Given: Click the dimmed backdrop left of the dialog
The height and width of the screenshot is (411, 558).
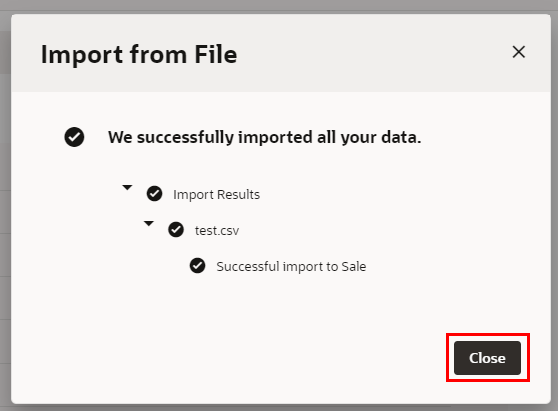Looking at the screenshot, I should pos(5,214).
